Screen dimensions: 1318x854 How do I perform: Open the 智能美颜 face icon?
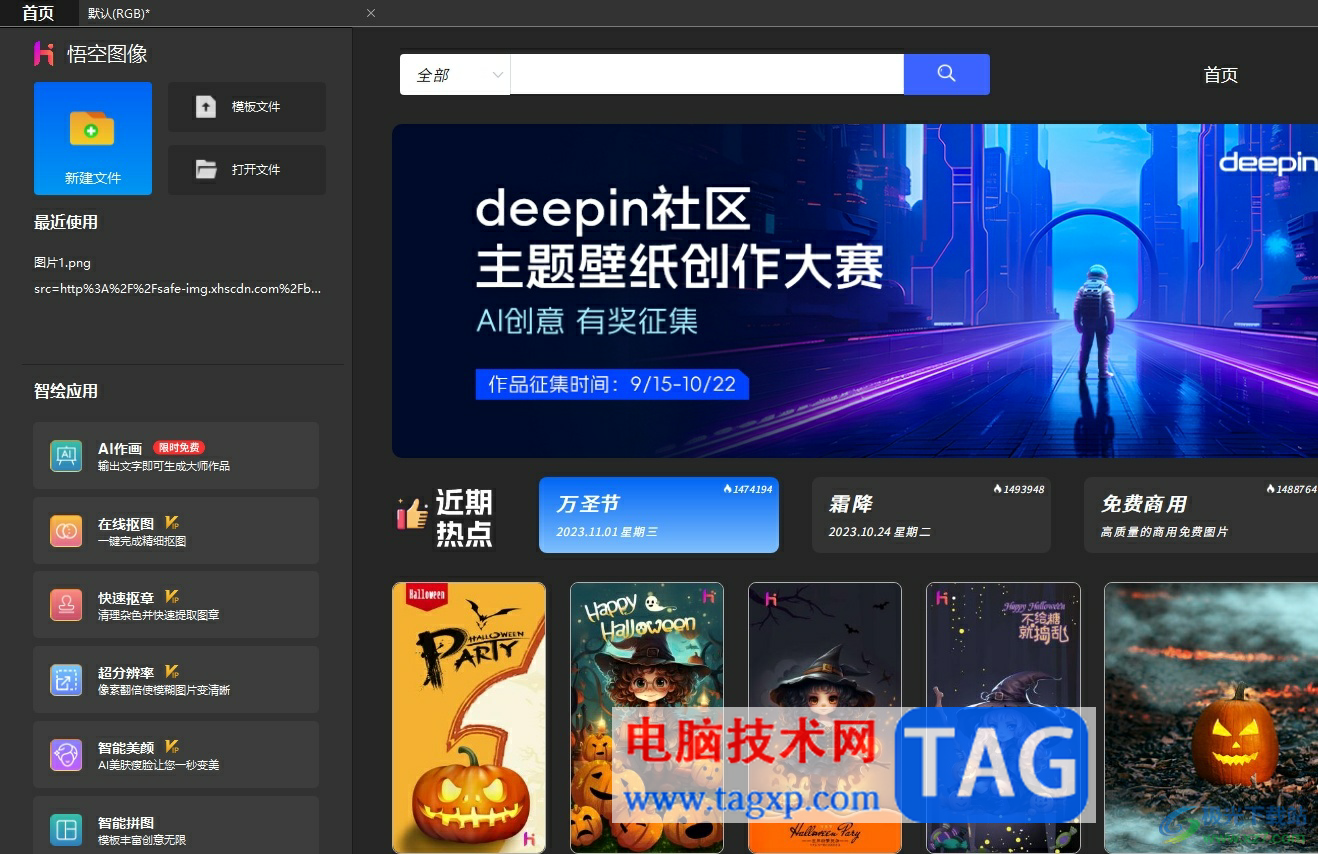66,755
